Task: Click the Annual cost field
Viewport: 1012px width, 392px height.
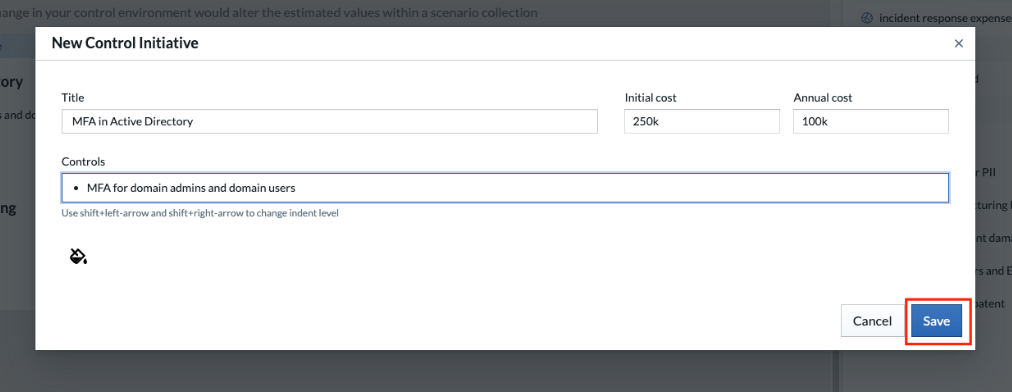Action: tap(871, 121)
